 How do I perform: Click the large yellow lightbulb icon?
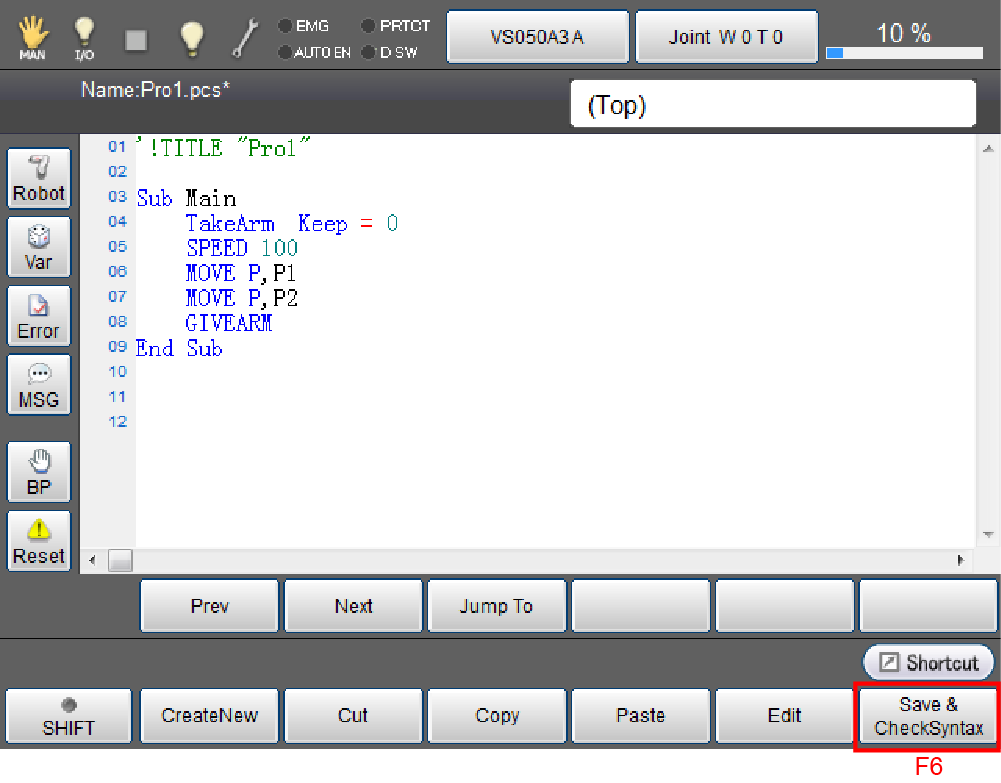(x=191, y=38)
